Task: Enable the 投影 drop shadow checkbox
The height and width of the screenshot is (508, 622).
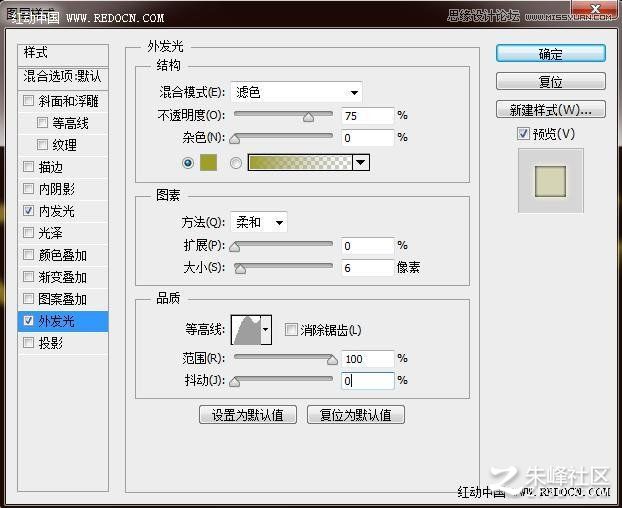Action: 29,342
